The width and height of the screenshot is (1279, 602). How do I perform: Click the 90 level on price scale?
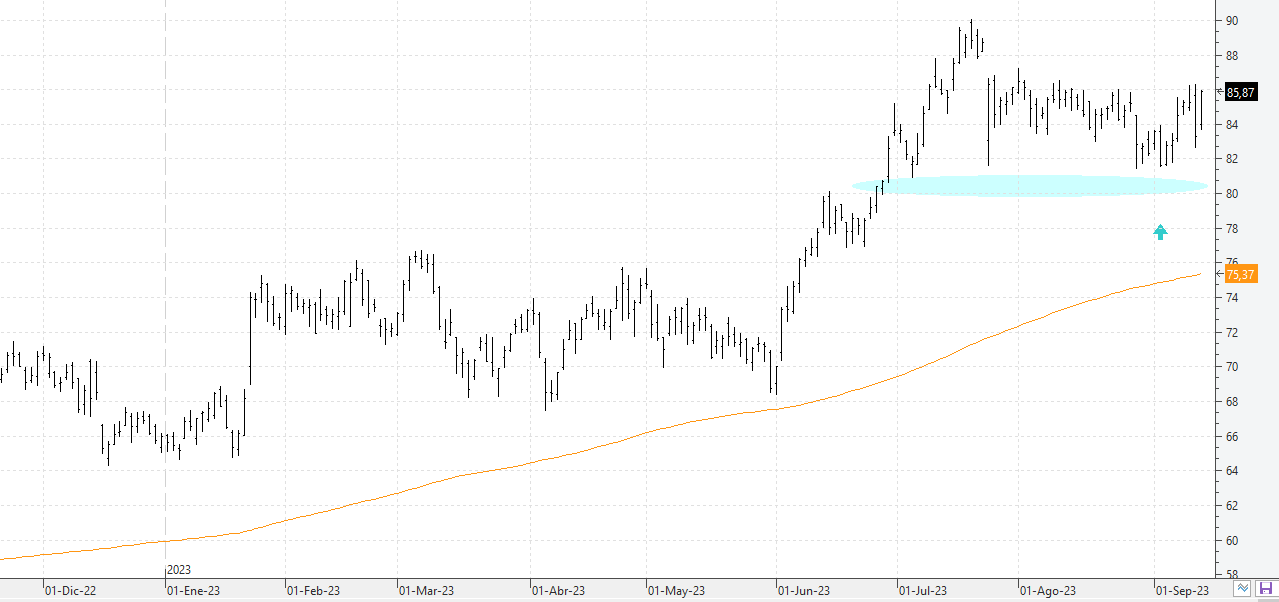coord(1232,21)
